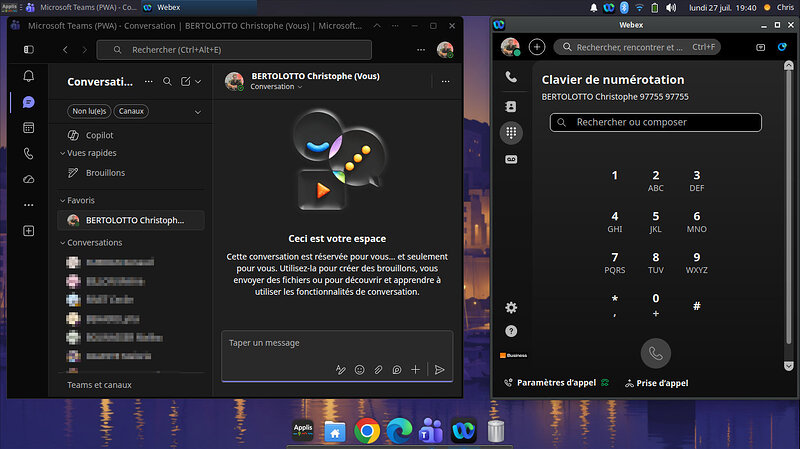Open Webex settings gear

(x=511, y=307)
